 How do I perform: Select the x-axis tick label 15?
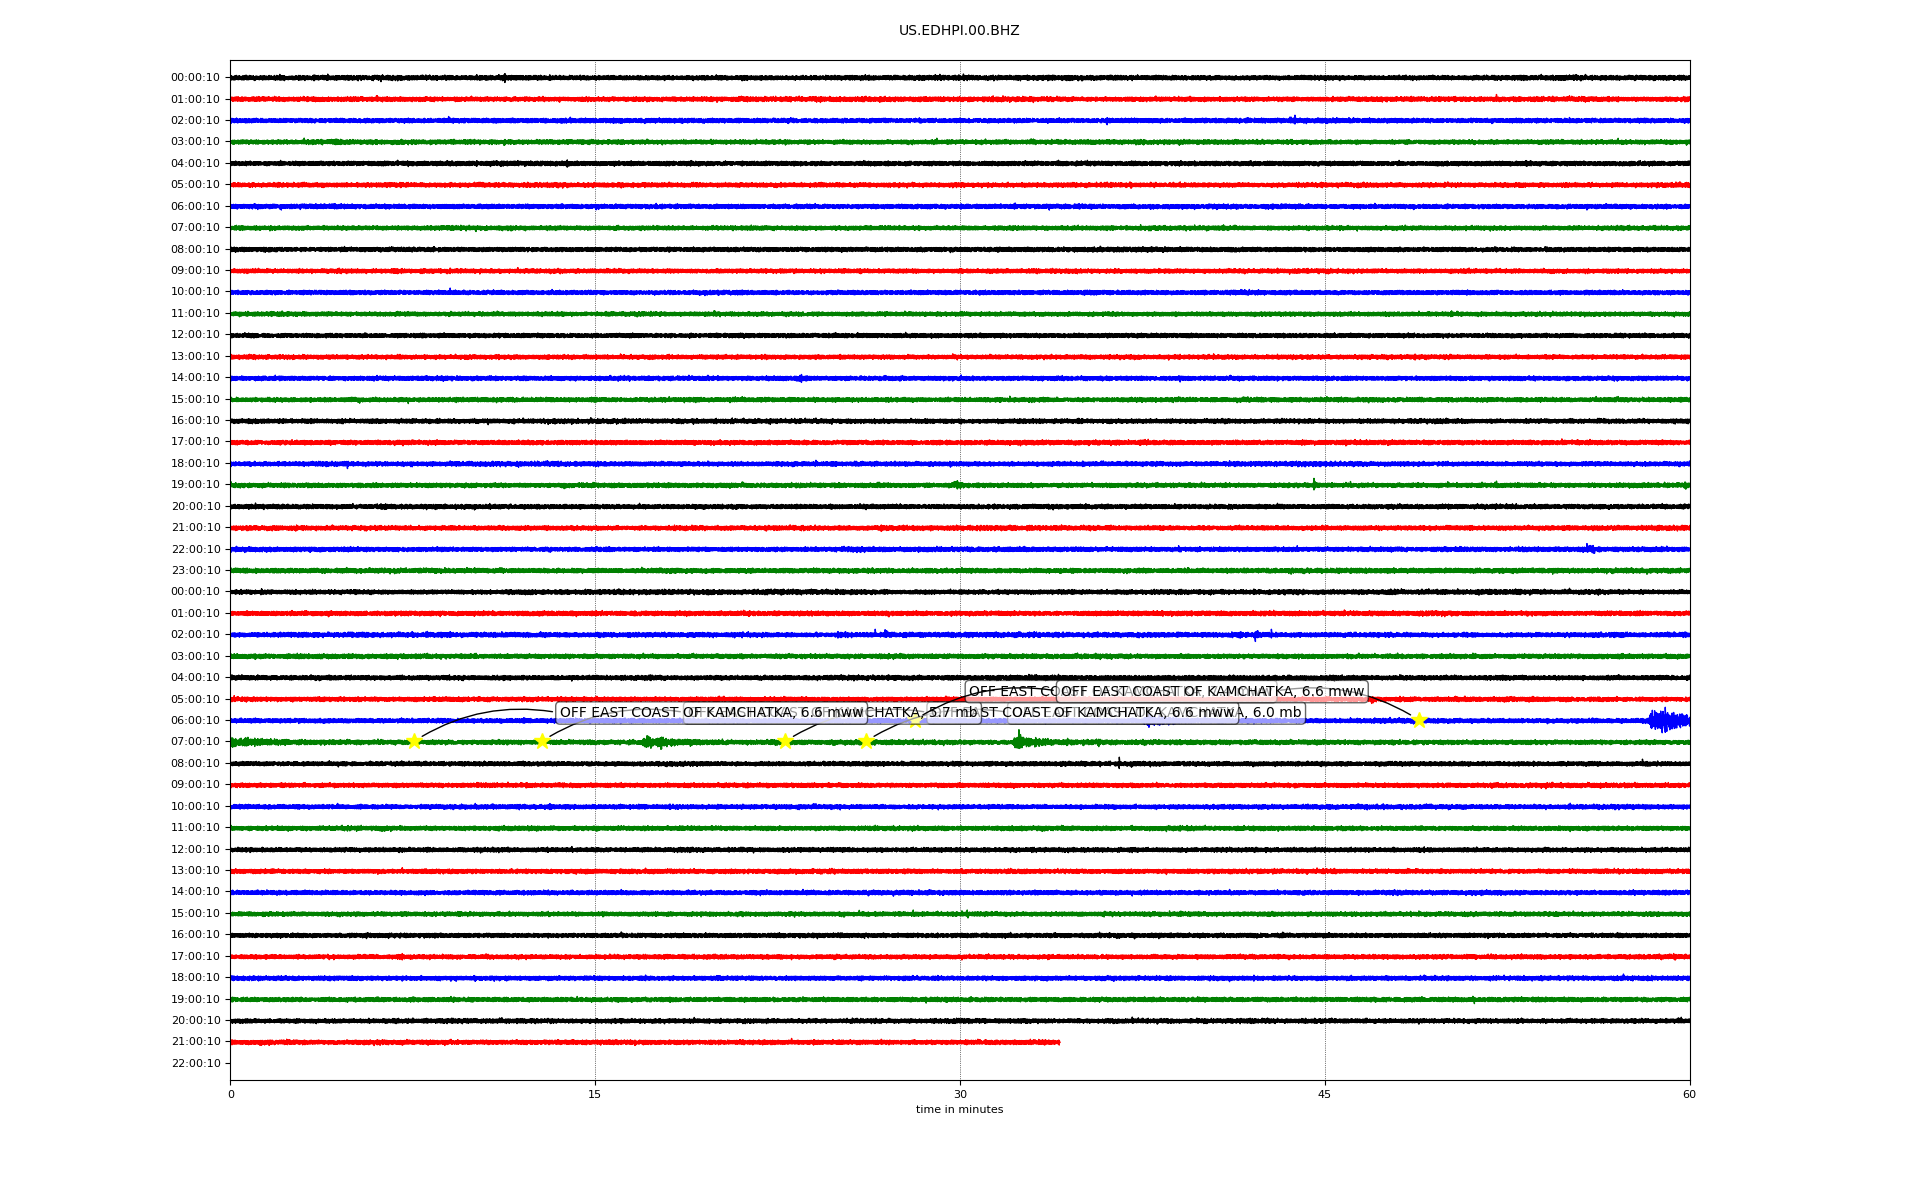(x=595, y=1094)
